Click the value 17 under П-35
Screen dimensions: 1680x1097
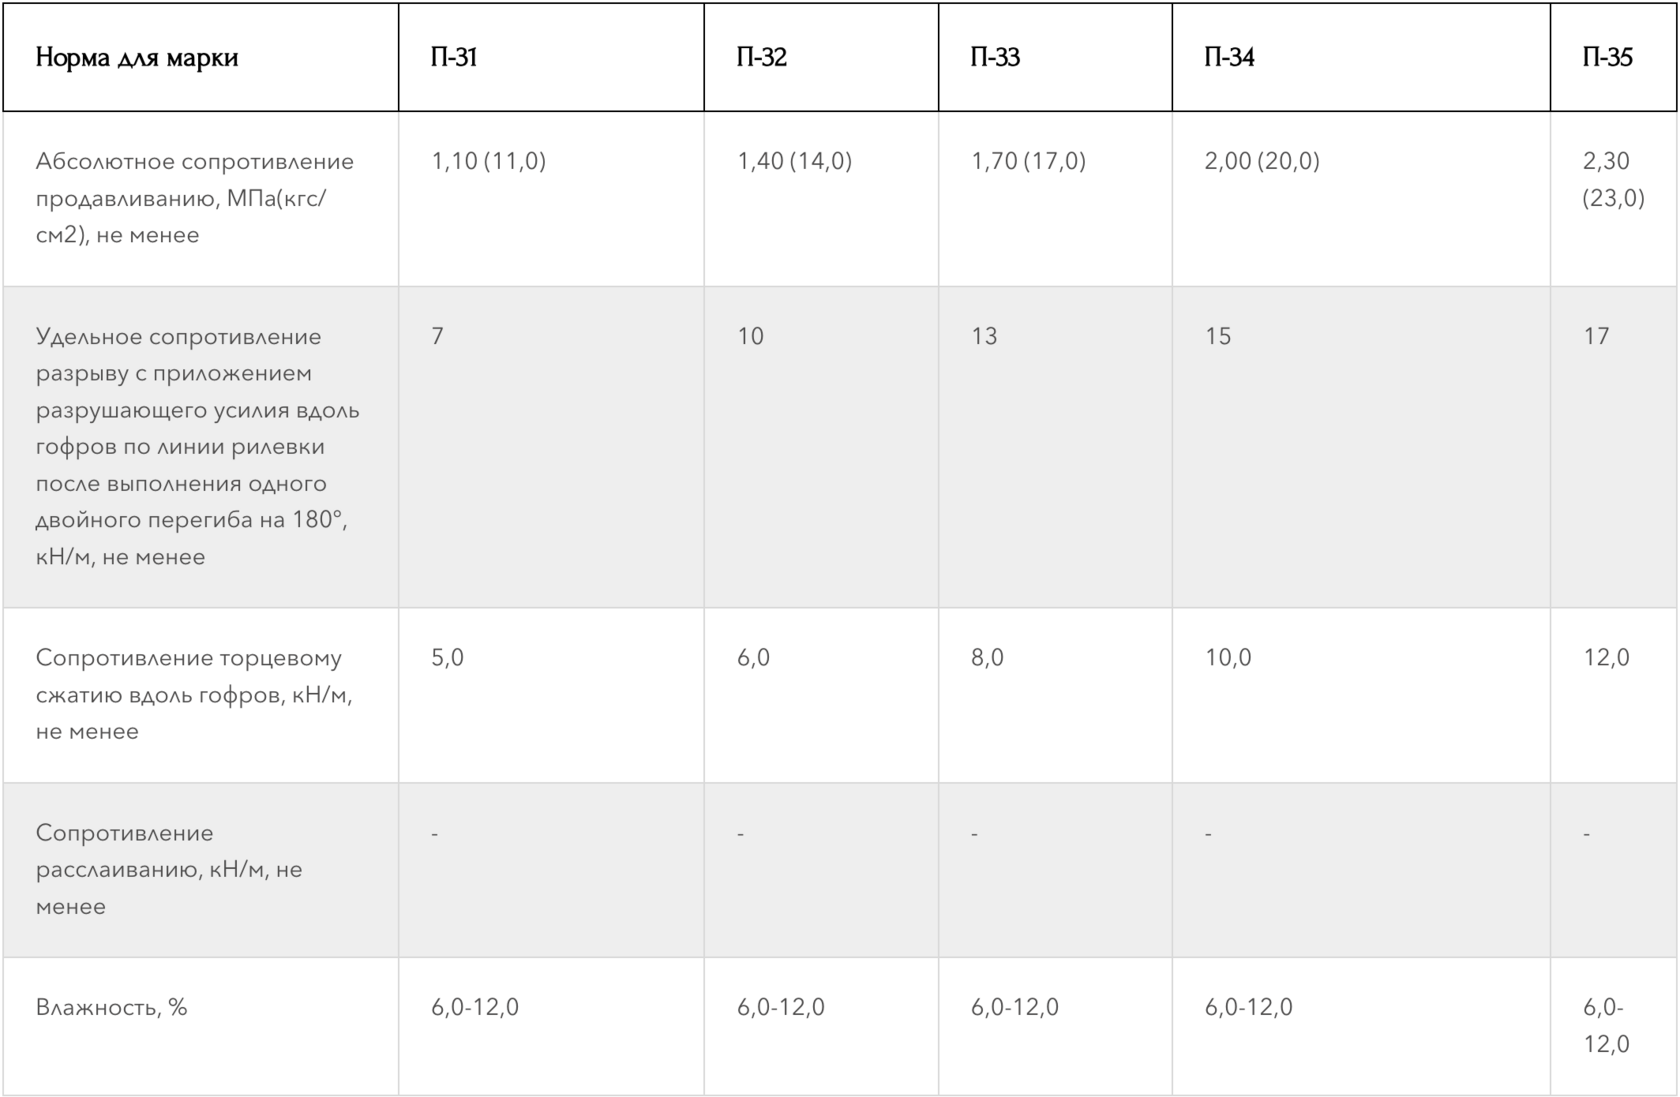click(1596, 336)
